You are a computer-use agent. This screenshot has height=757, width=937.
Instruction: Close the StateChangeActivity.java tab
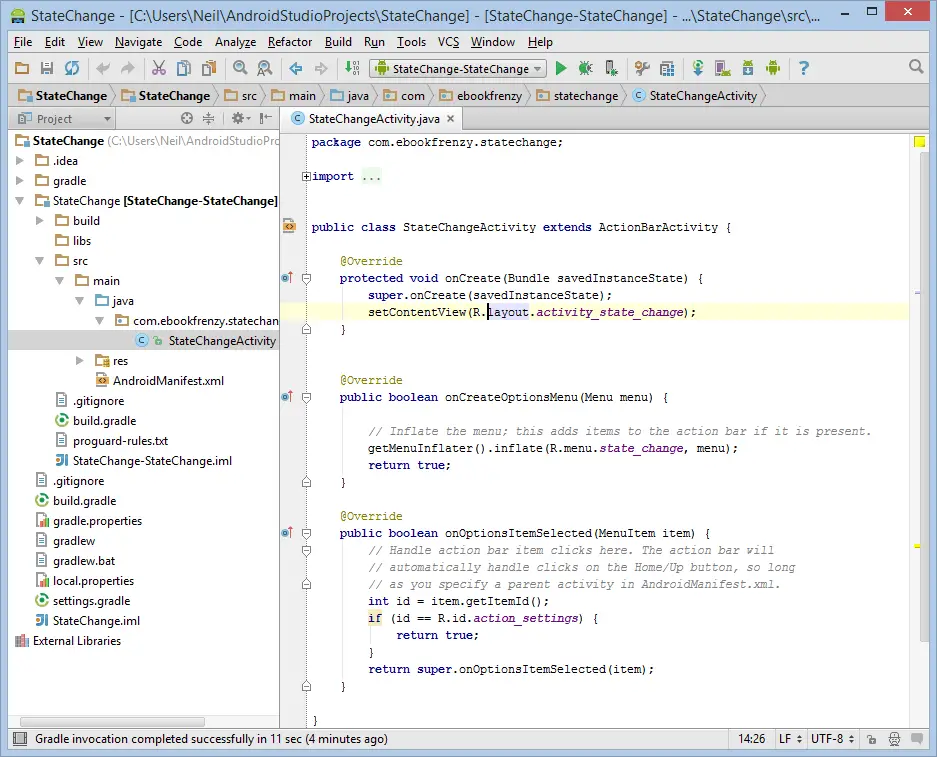coord(451,118)
